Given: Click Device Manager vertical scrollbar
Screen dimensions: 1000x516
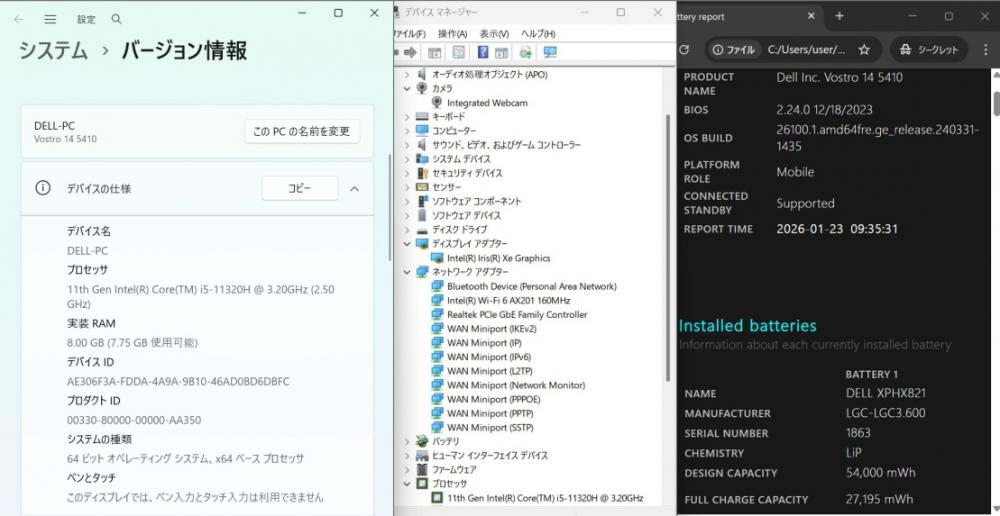Looking at the screenshot, I should [x=667, y=249].
